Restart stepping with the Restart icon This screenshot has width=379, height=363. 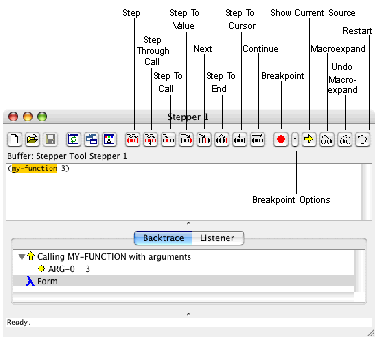tap(362, 139)
